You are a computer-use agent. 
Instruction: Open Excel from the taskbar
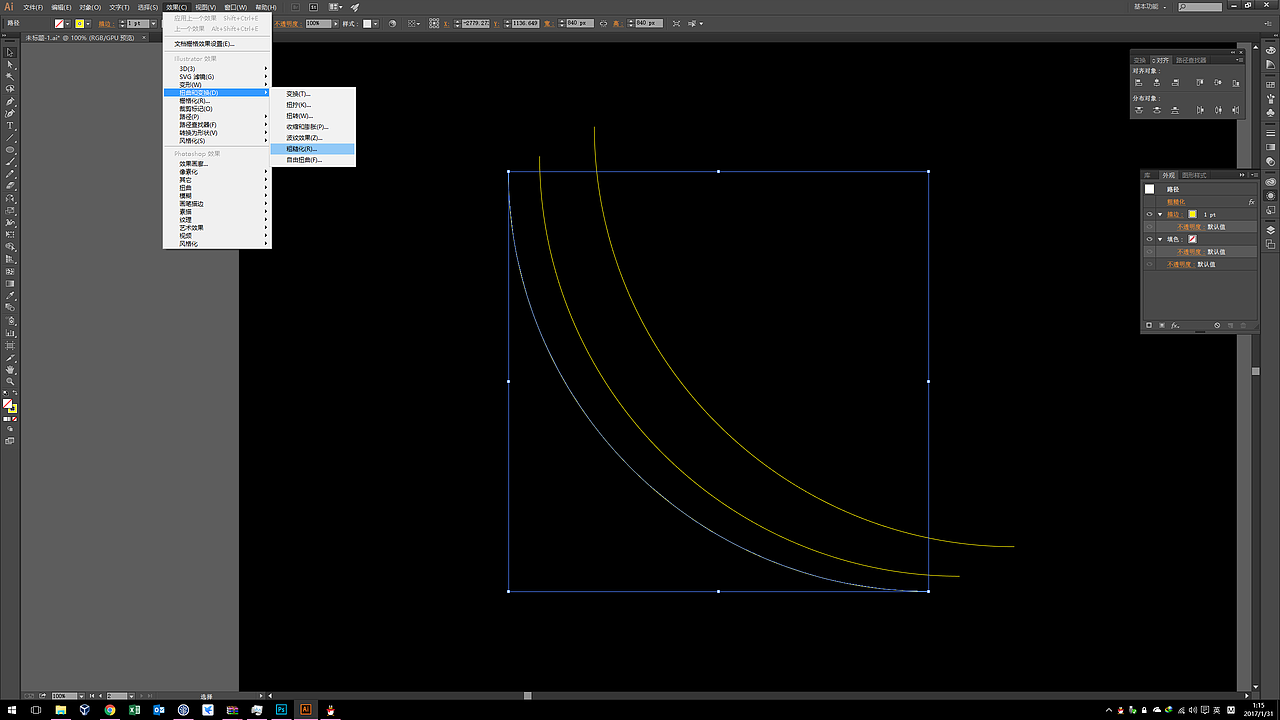[134, 710]
